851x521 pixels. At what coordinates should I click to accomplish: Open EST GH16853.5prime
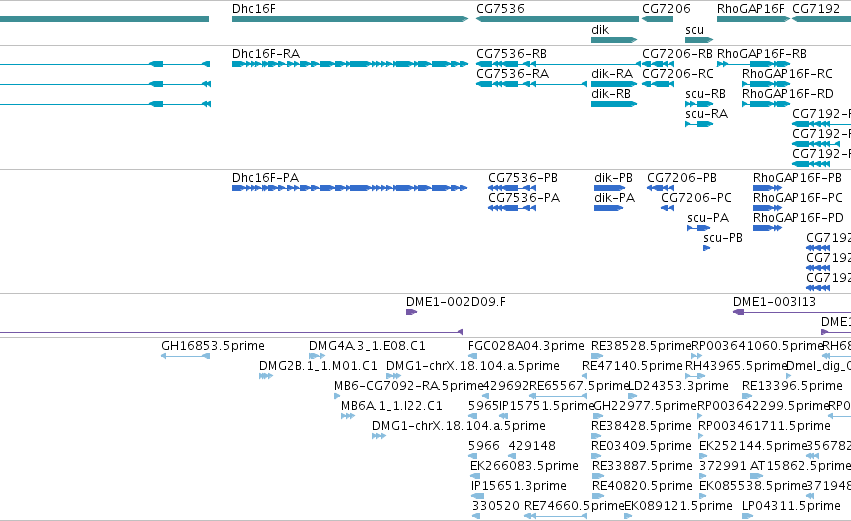point(186,356)
